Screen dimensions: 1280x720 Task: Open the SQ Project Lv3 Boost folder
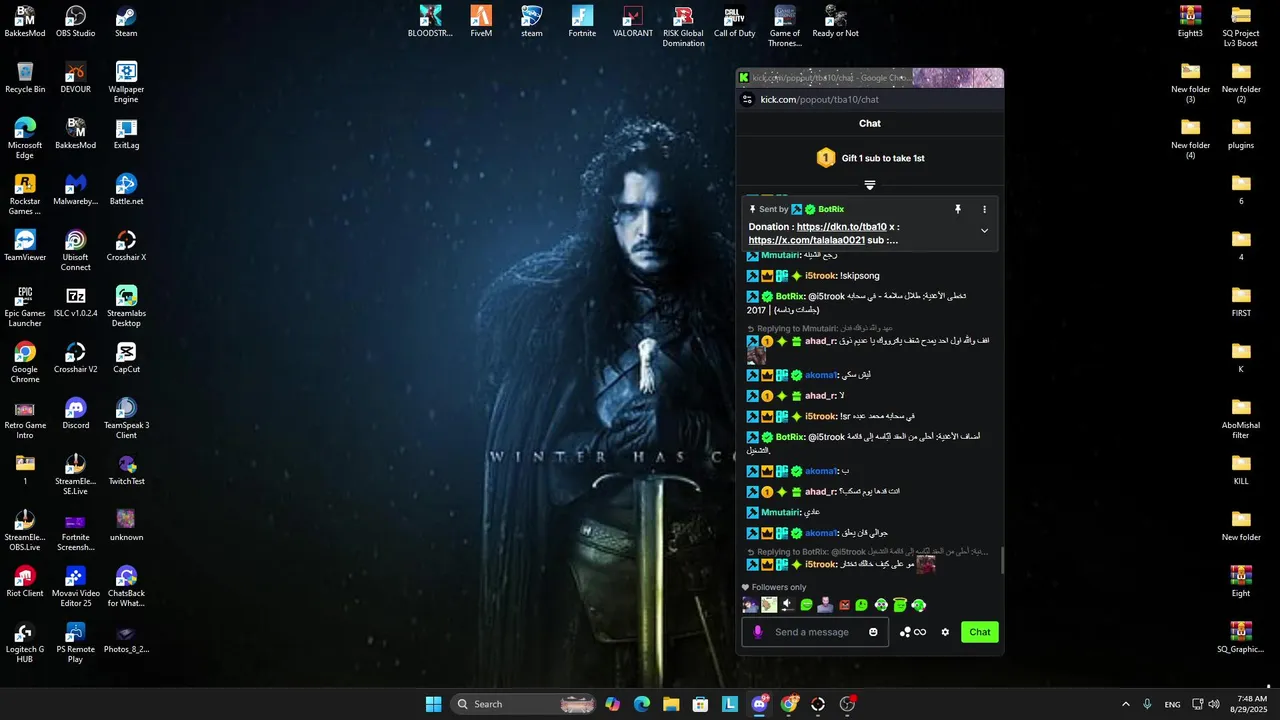(x=1241, y=27)
